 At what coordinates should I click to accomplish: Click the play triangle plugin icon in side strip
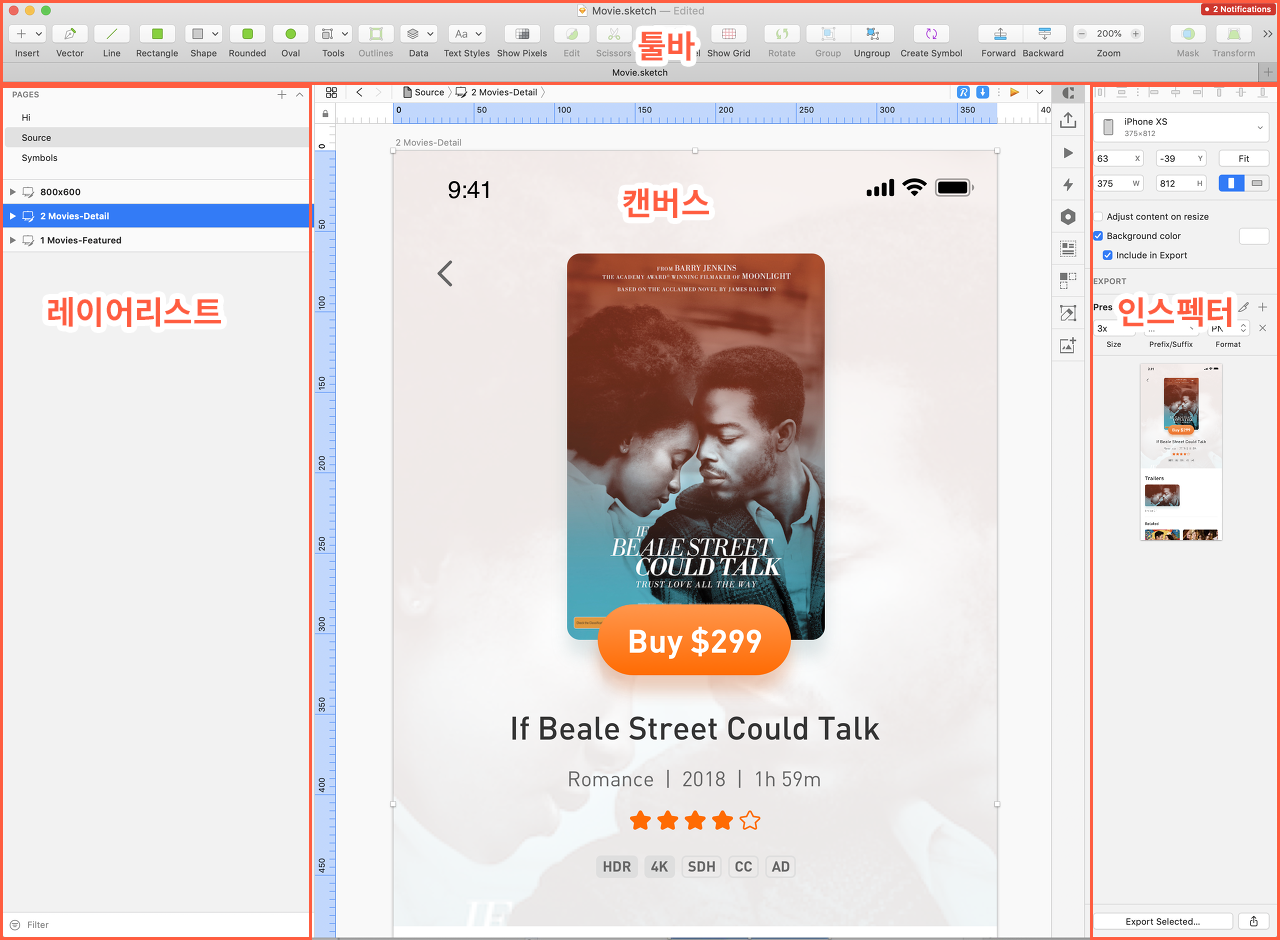pos(1068,153)
